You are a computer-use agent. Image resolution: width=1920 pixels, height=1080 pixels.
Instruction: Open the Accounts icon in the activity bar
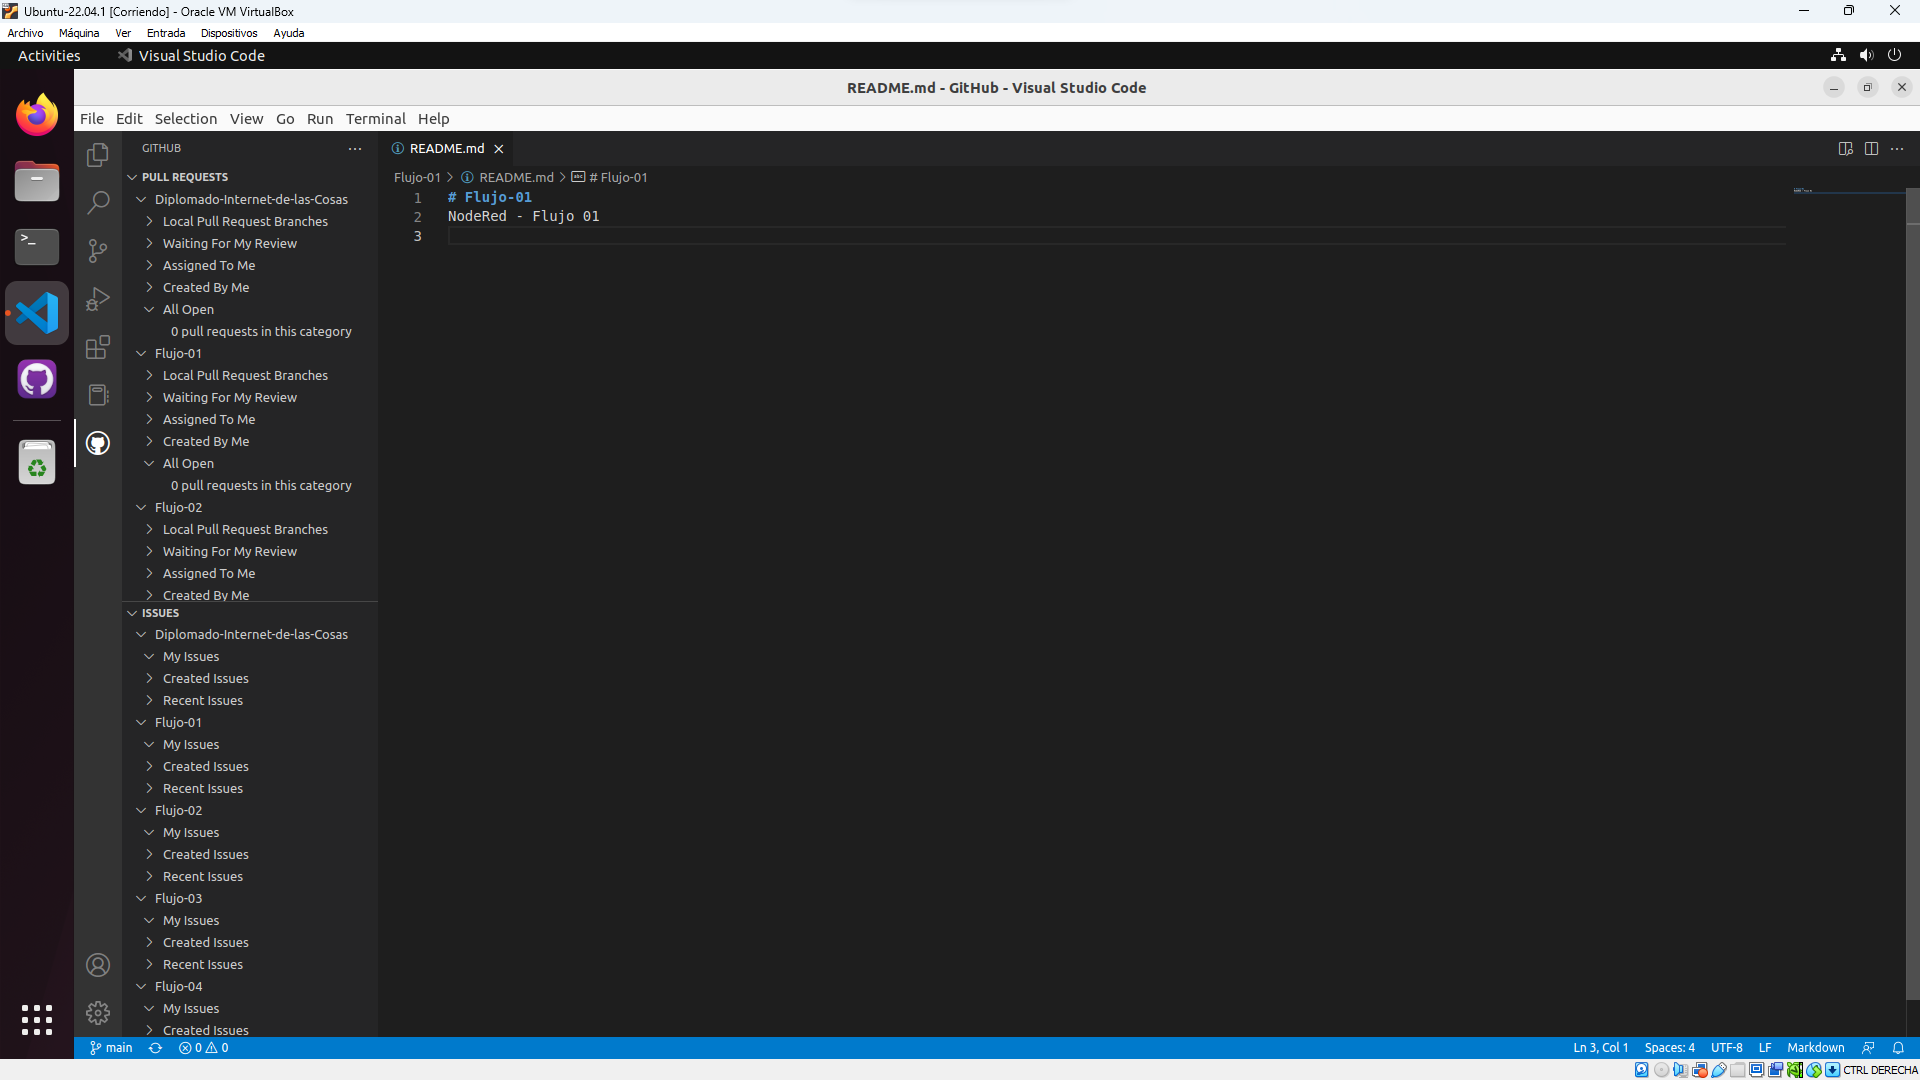pyautogui.click(x=98, y=965)
